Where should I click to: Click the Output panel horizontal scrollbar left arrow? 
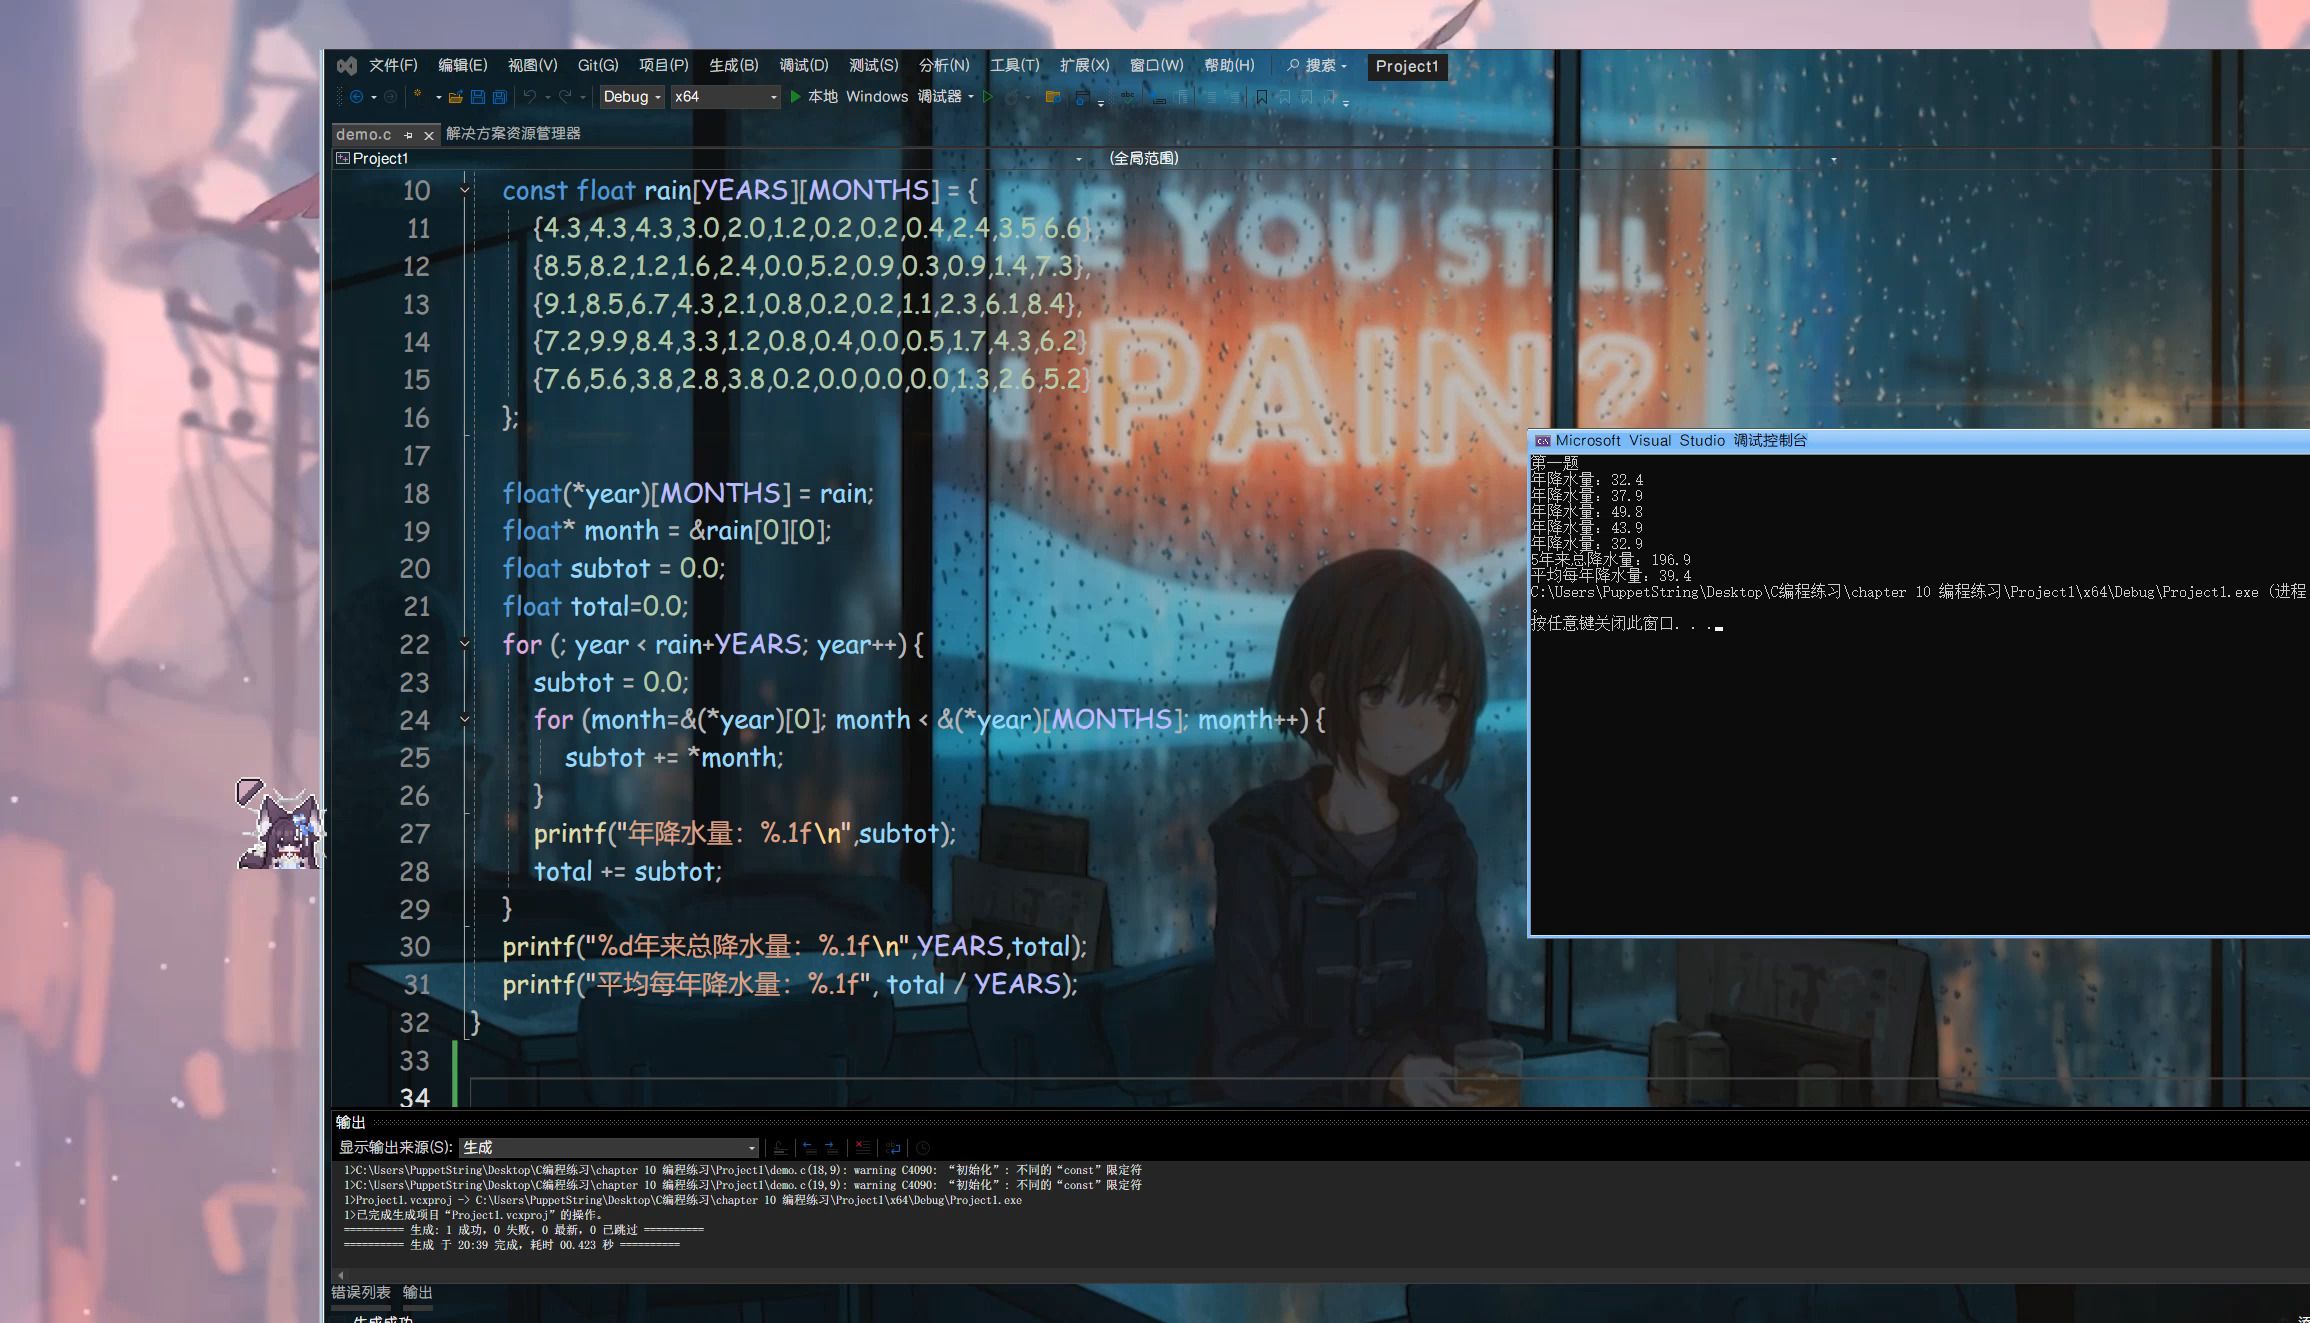point(340,1274)
